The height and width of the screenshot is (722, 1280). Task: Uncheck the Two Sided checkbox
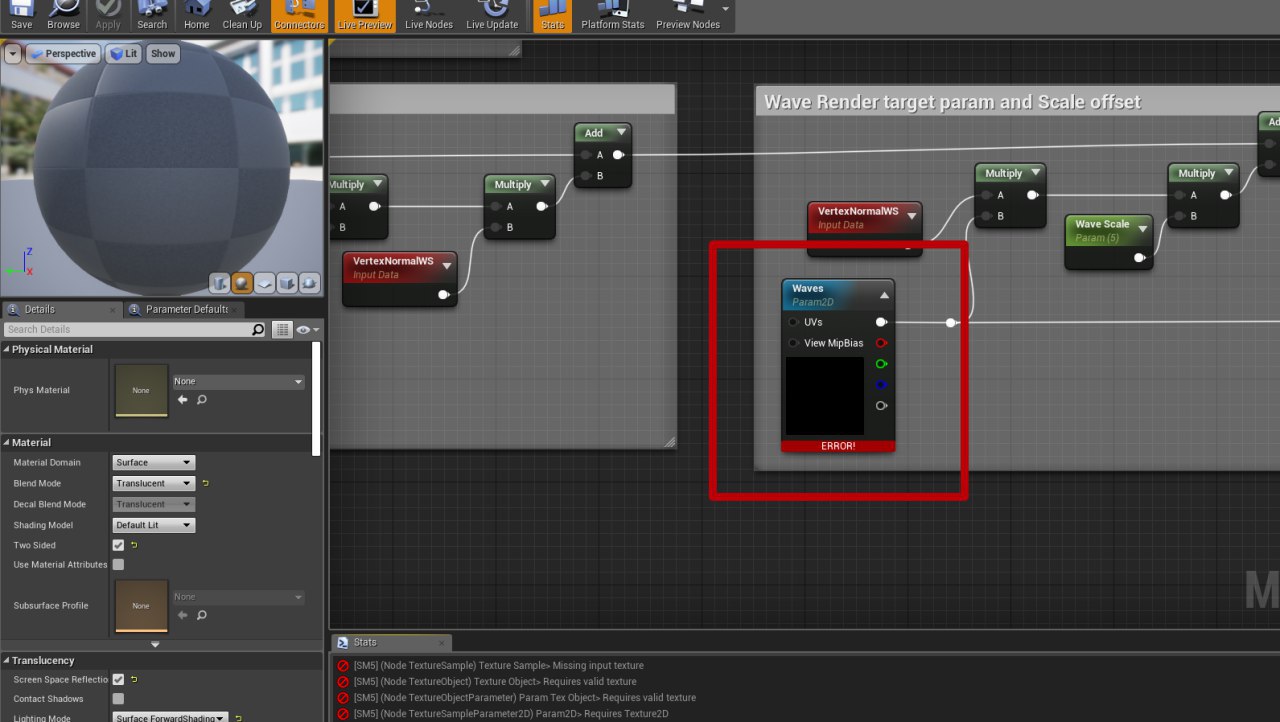[118, 545]
